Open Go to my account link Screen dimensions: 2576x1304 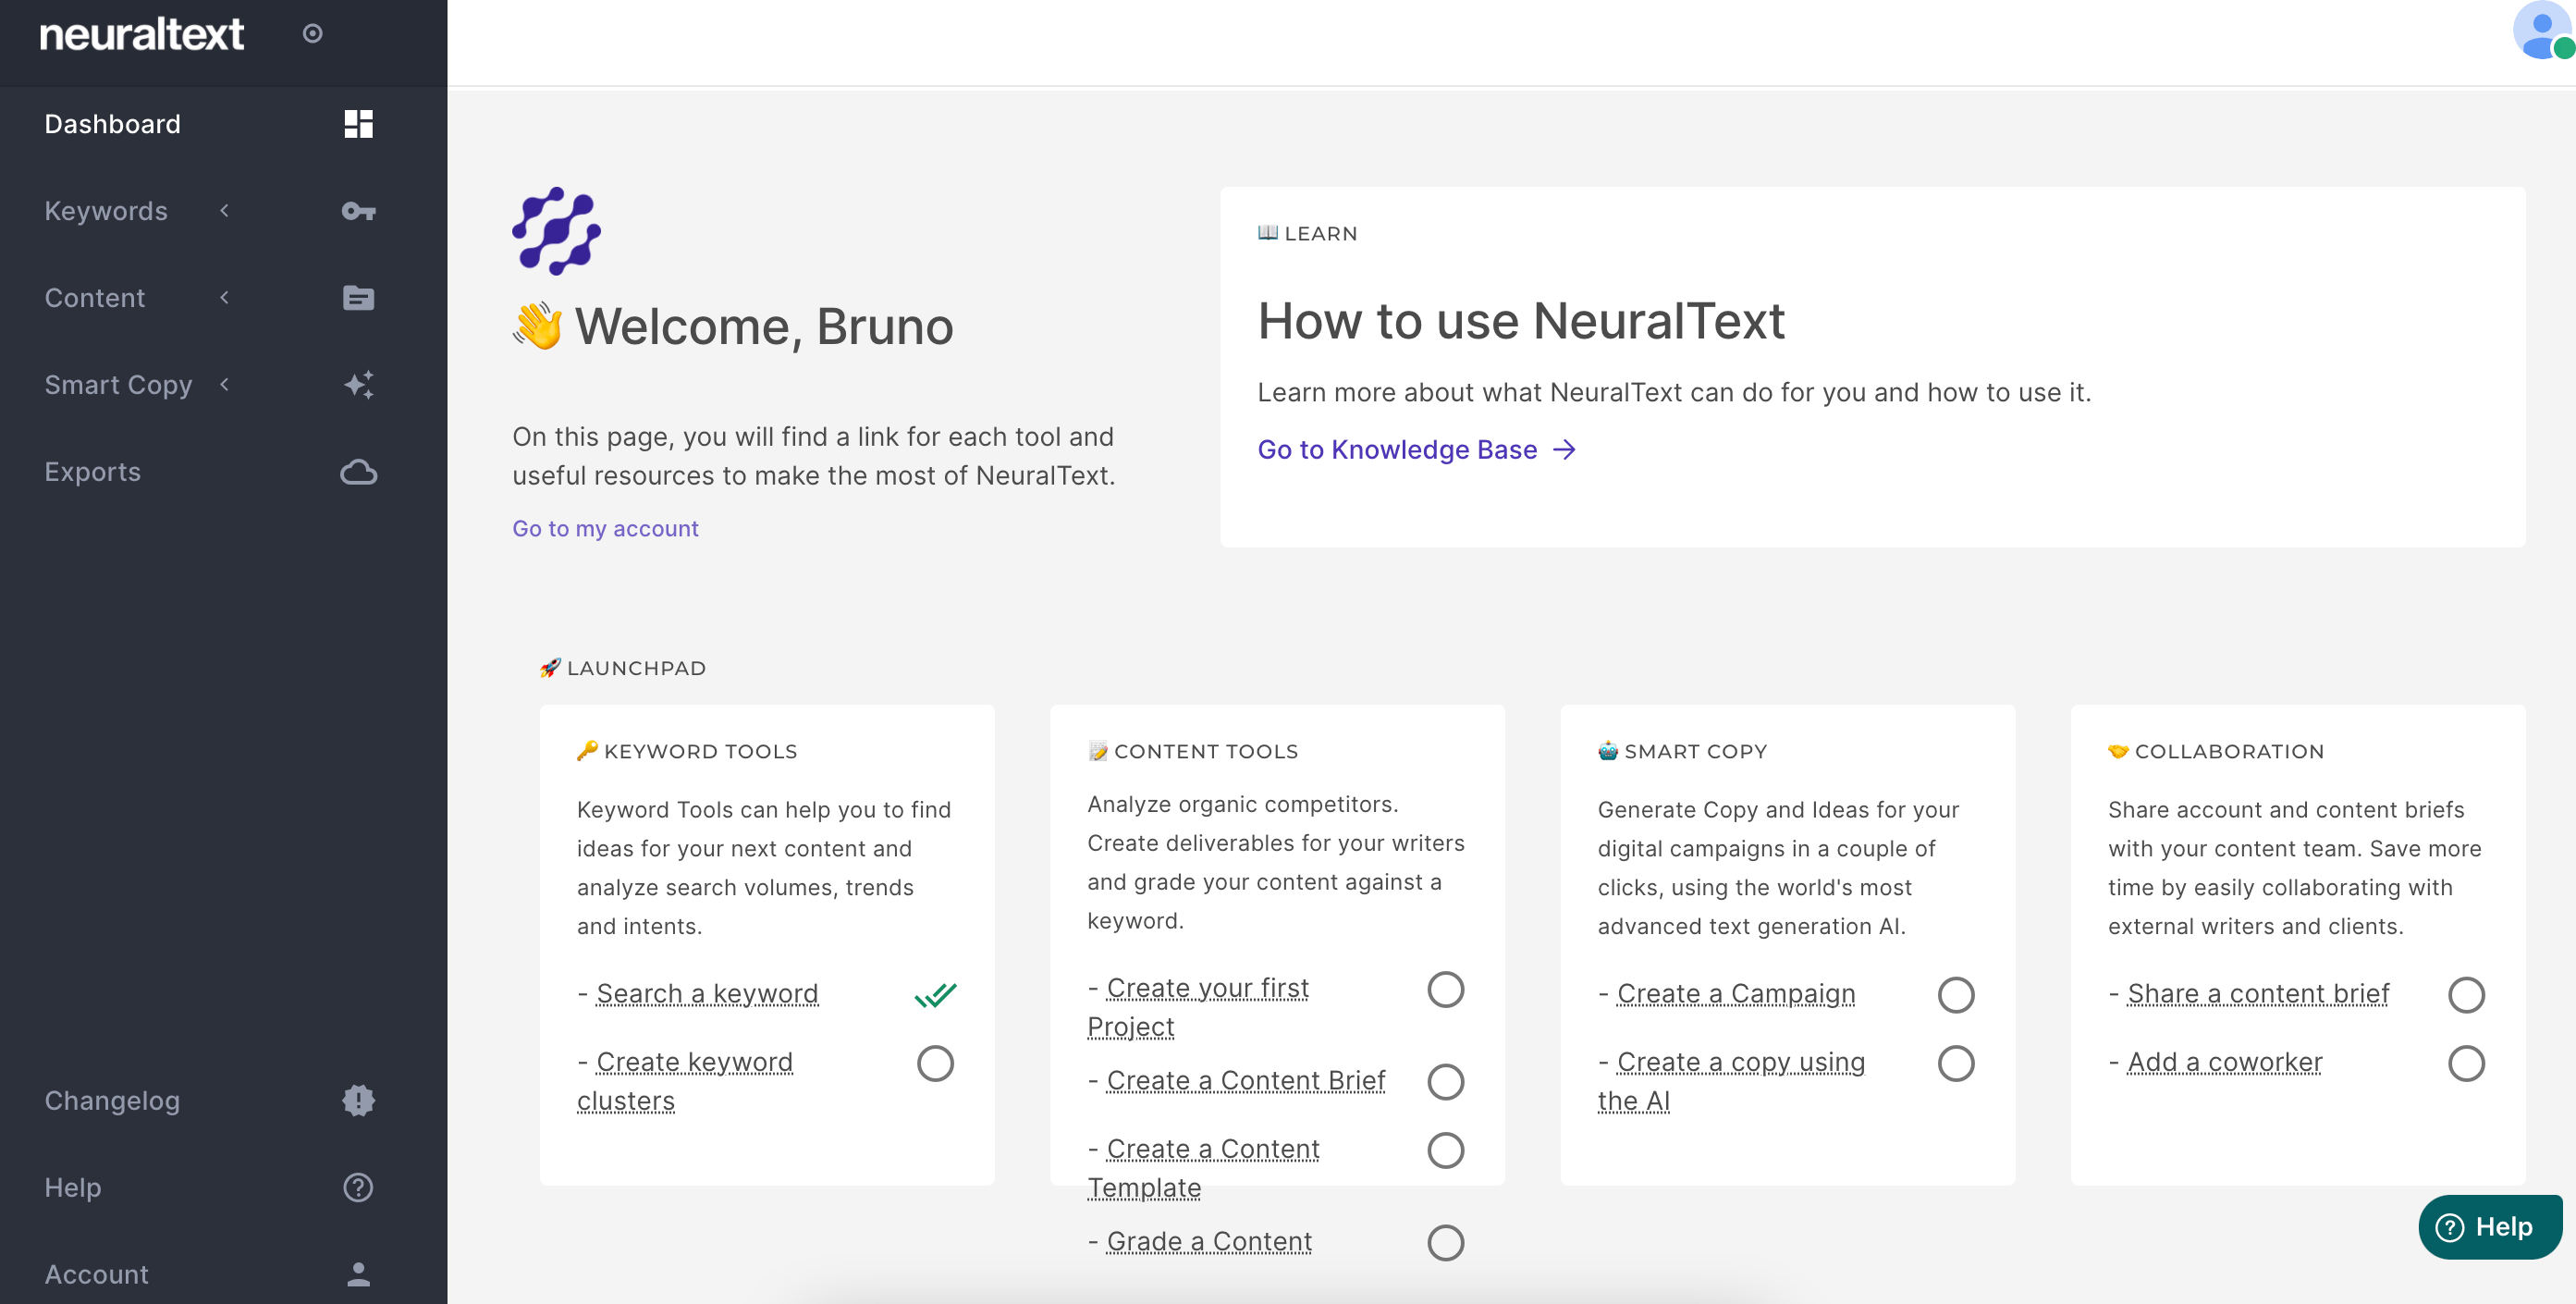click(x=605, y=528)
